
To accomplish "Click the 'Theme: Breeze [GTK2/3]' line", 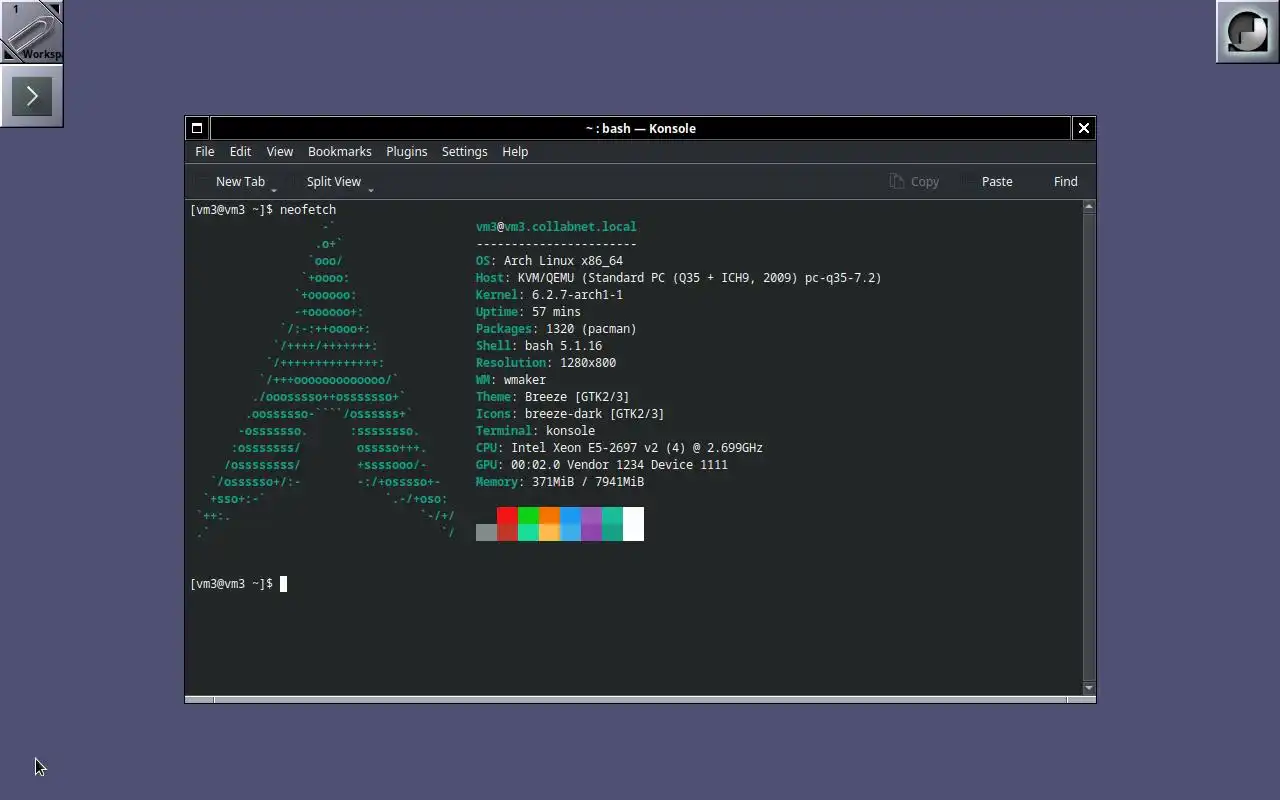I will pyautogui.click(x=553, y=397).
